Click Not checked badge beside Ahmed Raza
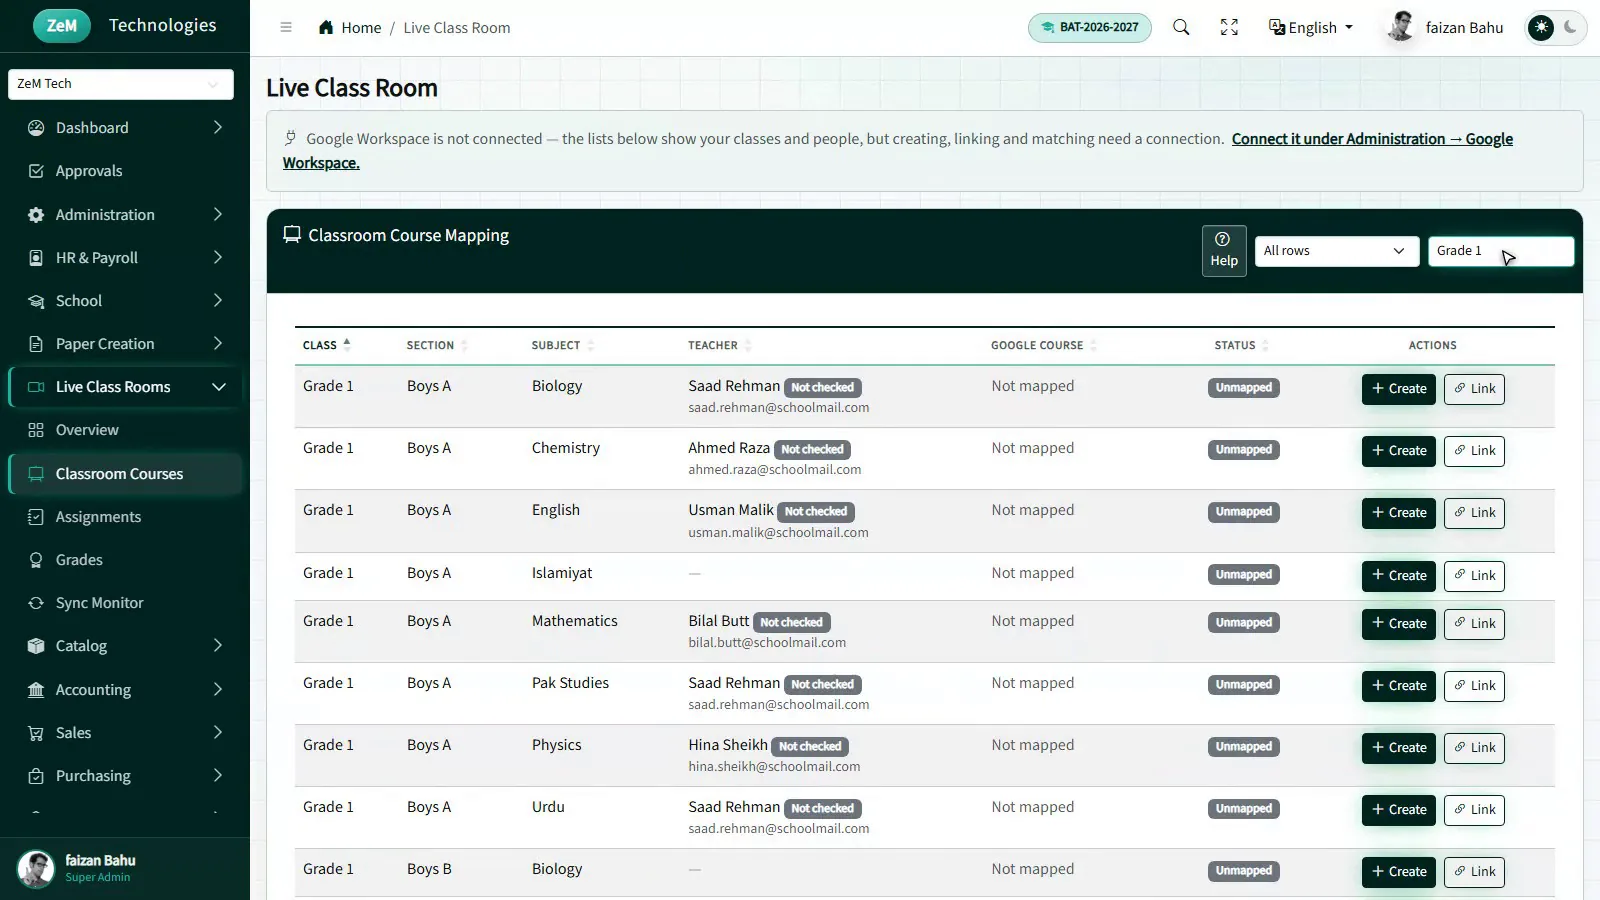 click(812, 450)
